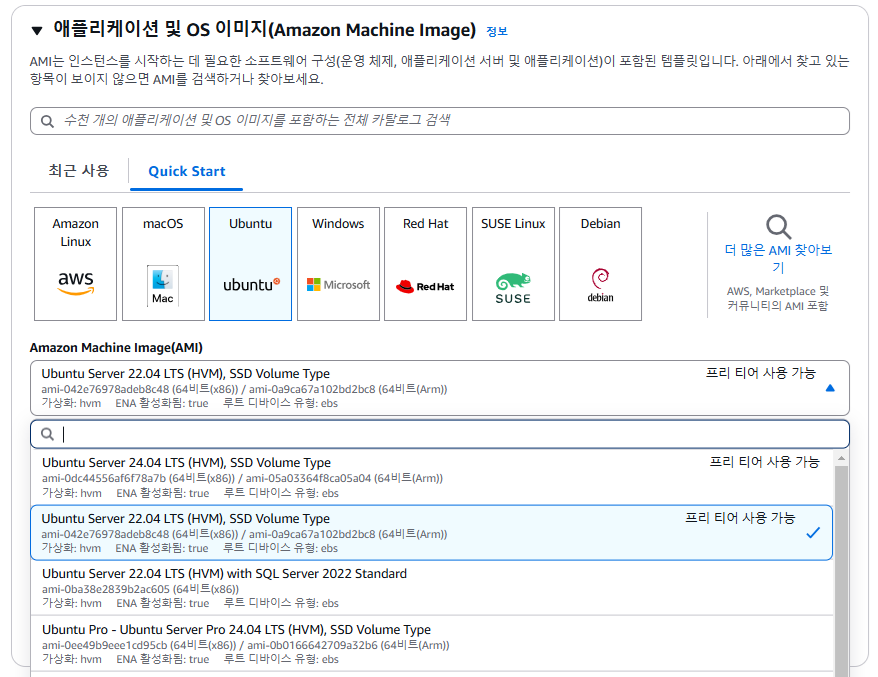Open the 정보 info link
Screen dimensions: 878x677
(497, 31)
